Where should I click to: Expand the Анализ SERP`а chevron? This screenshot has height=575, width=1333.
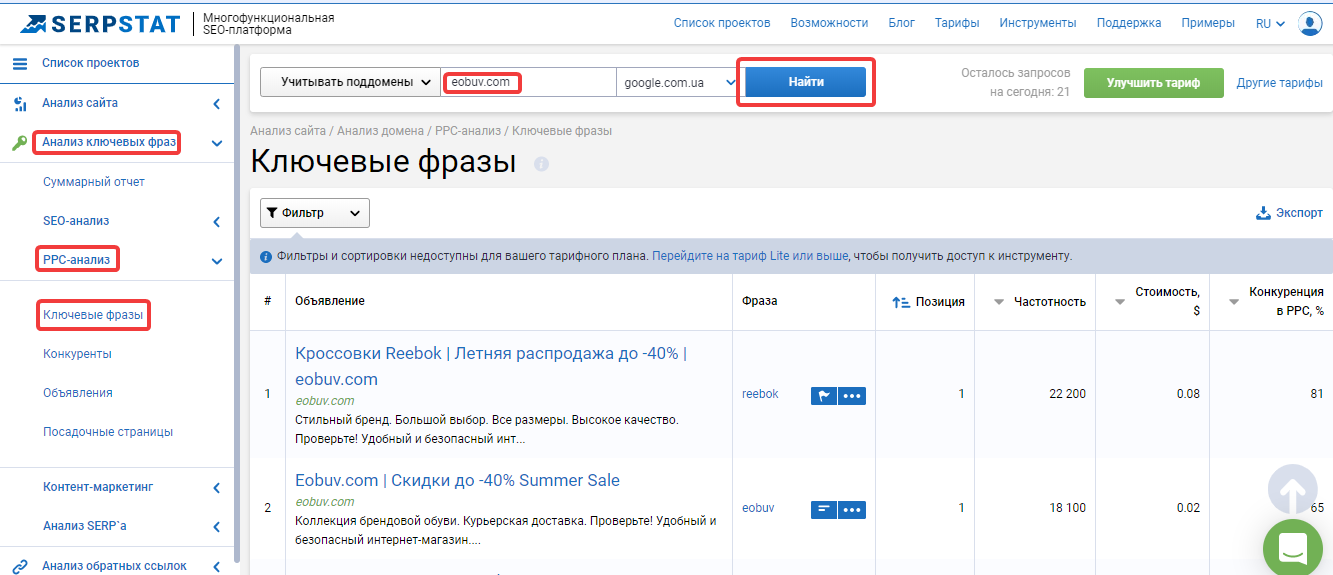coord(217,526)
